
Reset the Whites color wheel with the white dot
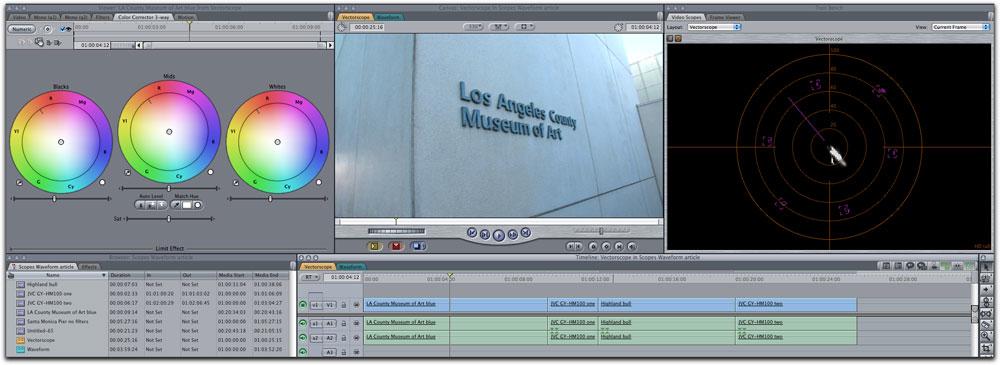[x=320, y=182]
